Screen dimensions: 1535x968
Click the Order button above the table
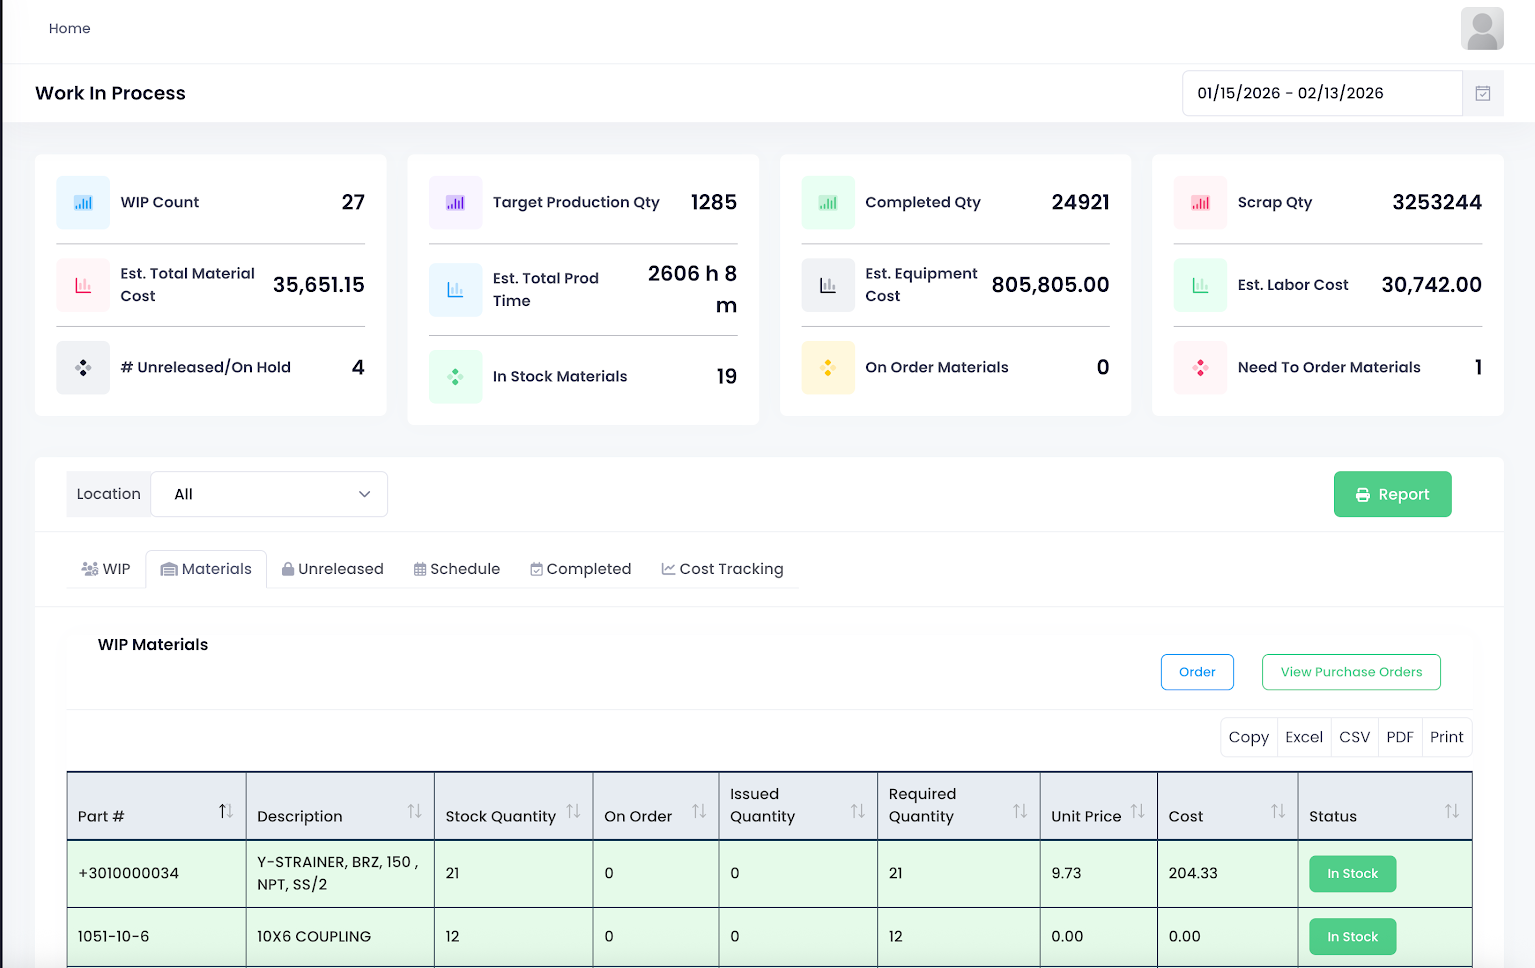click(x=1197, y=671)
